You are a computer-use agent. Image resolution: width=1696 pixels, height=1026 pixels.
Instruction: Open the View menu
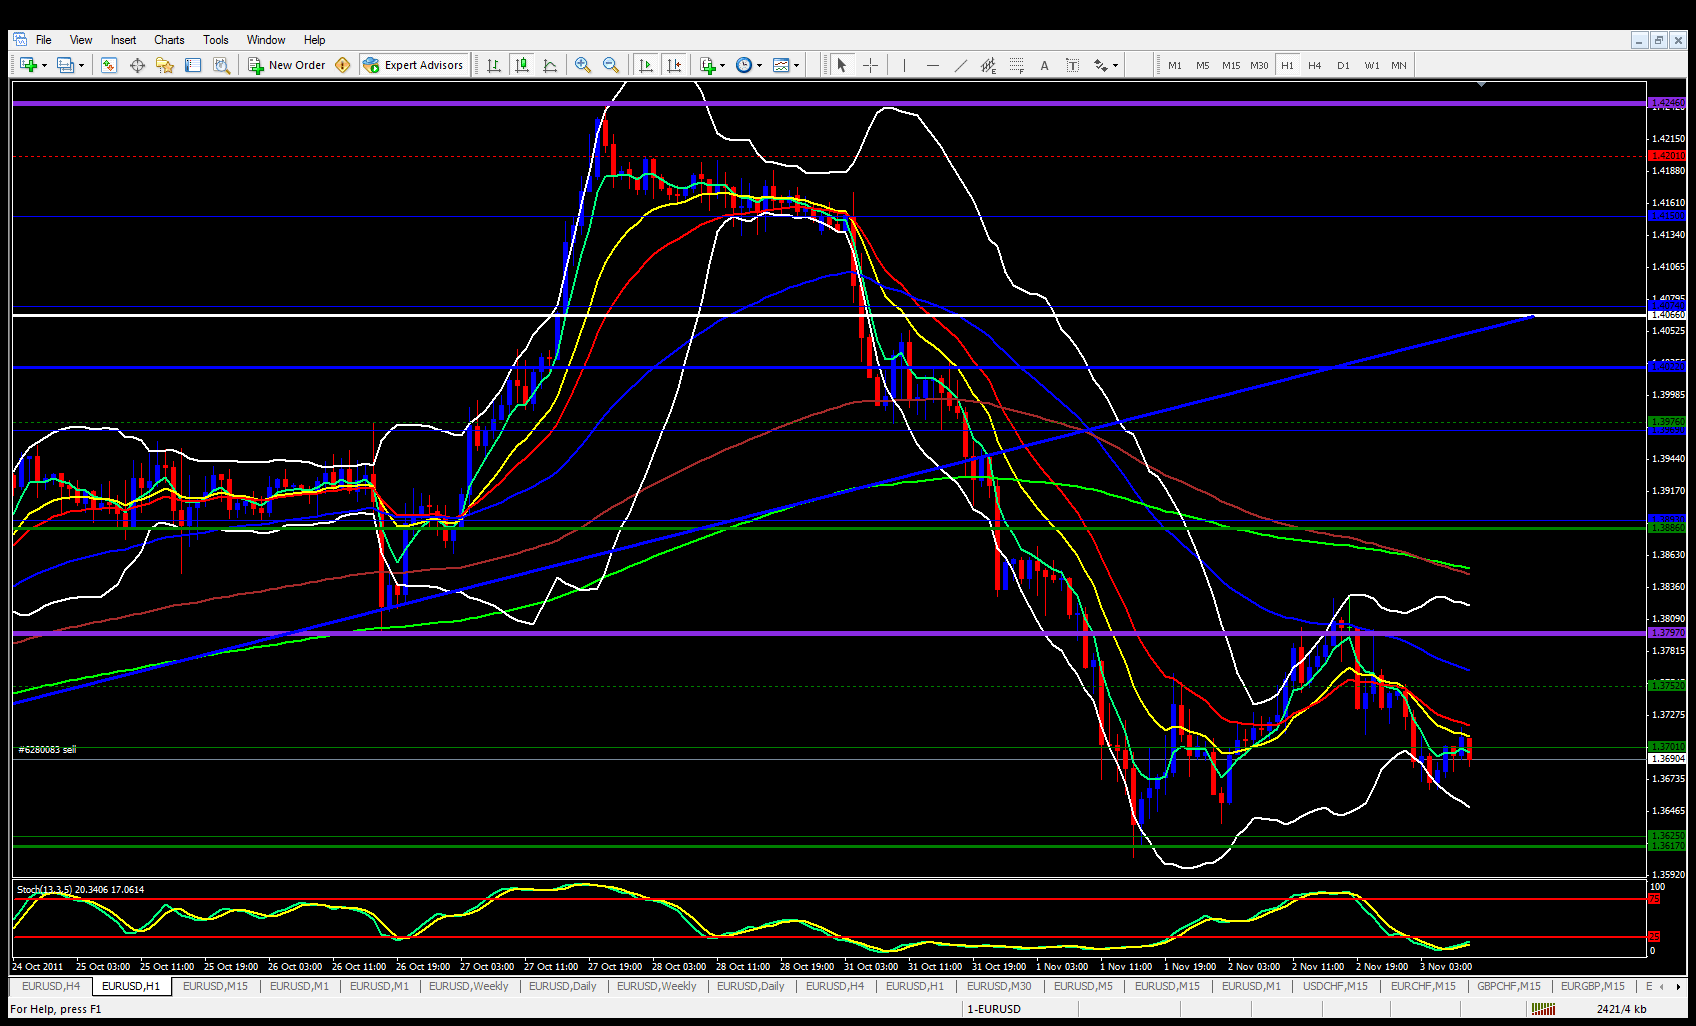(x=81, y=40)
